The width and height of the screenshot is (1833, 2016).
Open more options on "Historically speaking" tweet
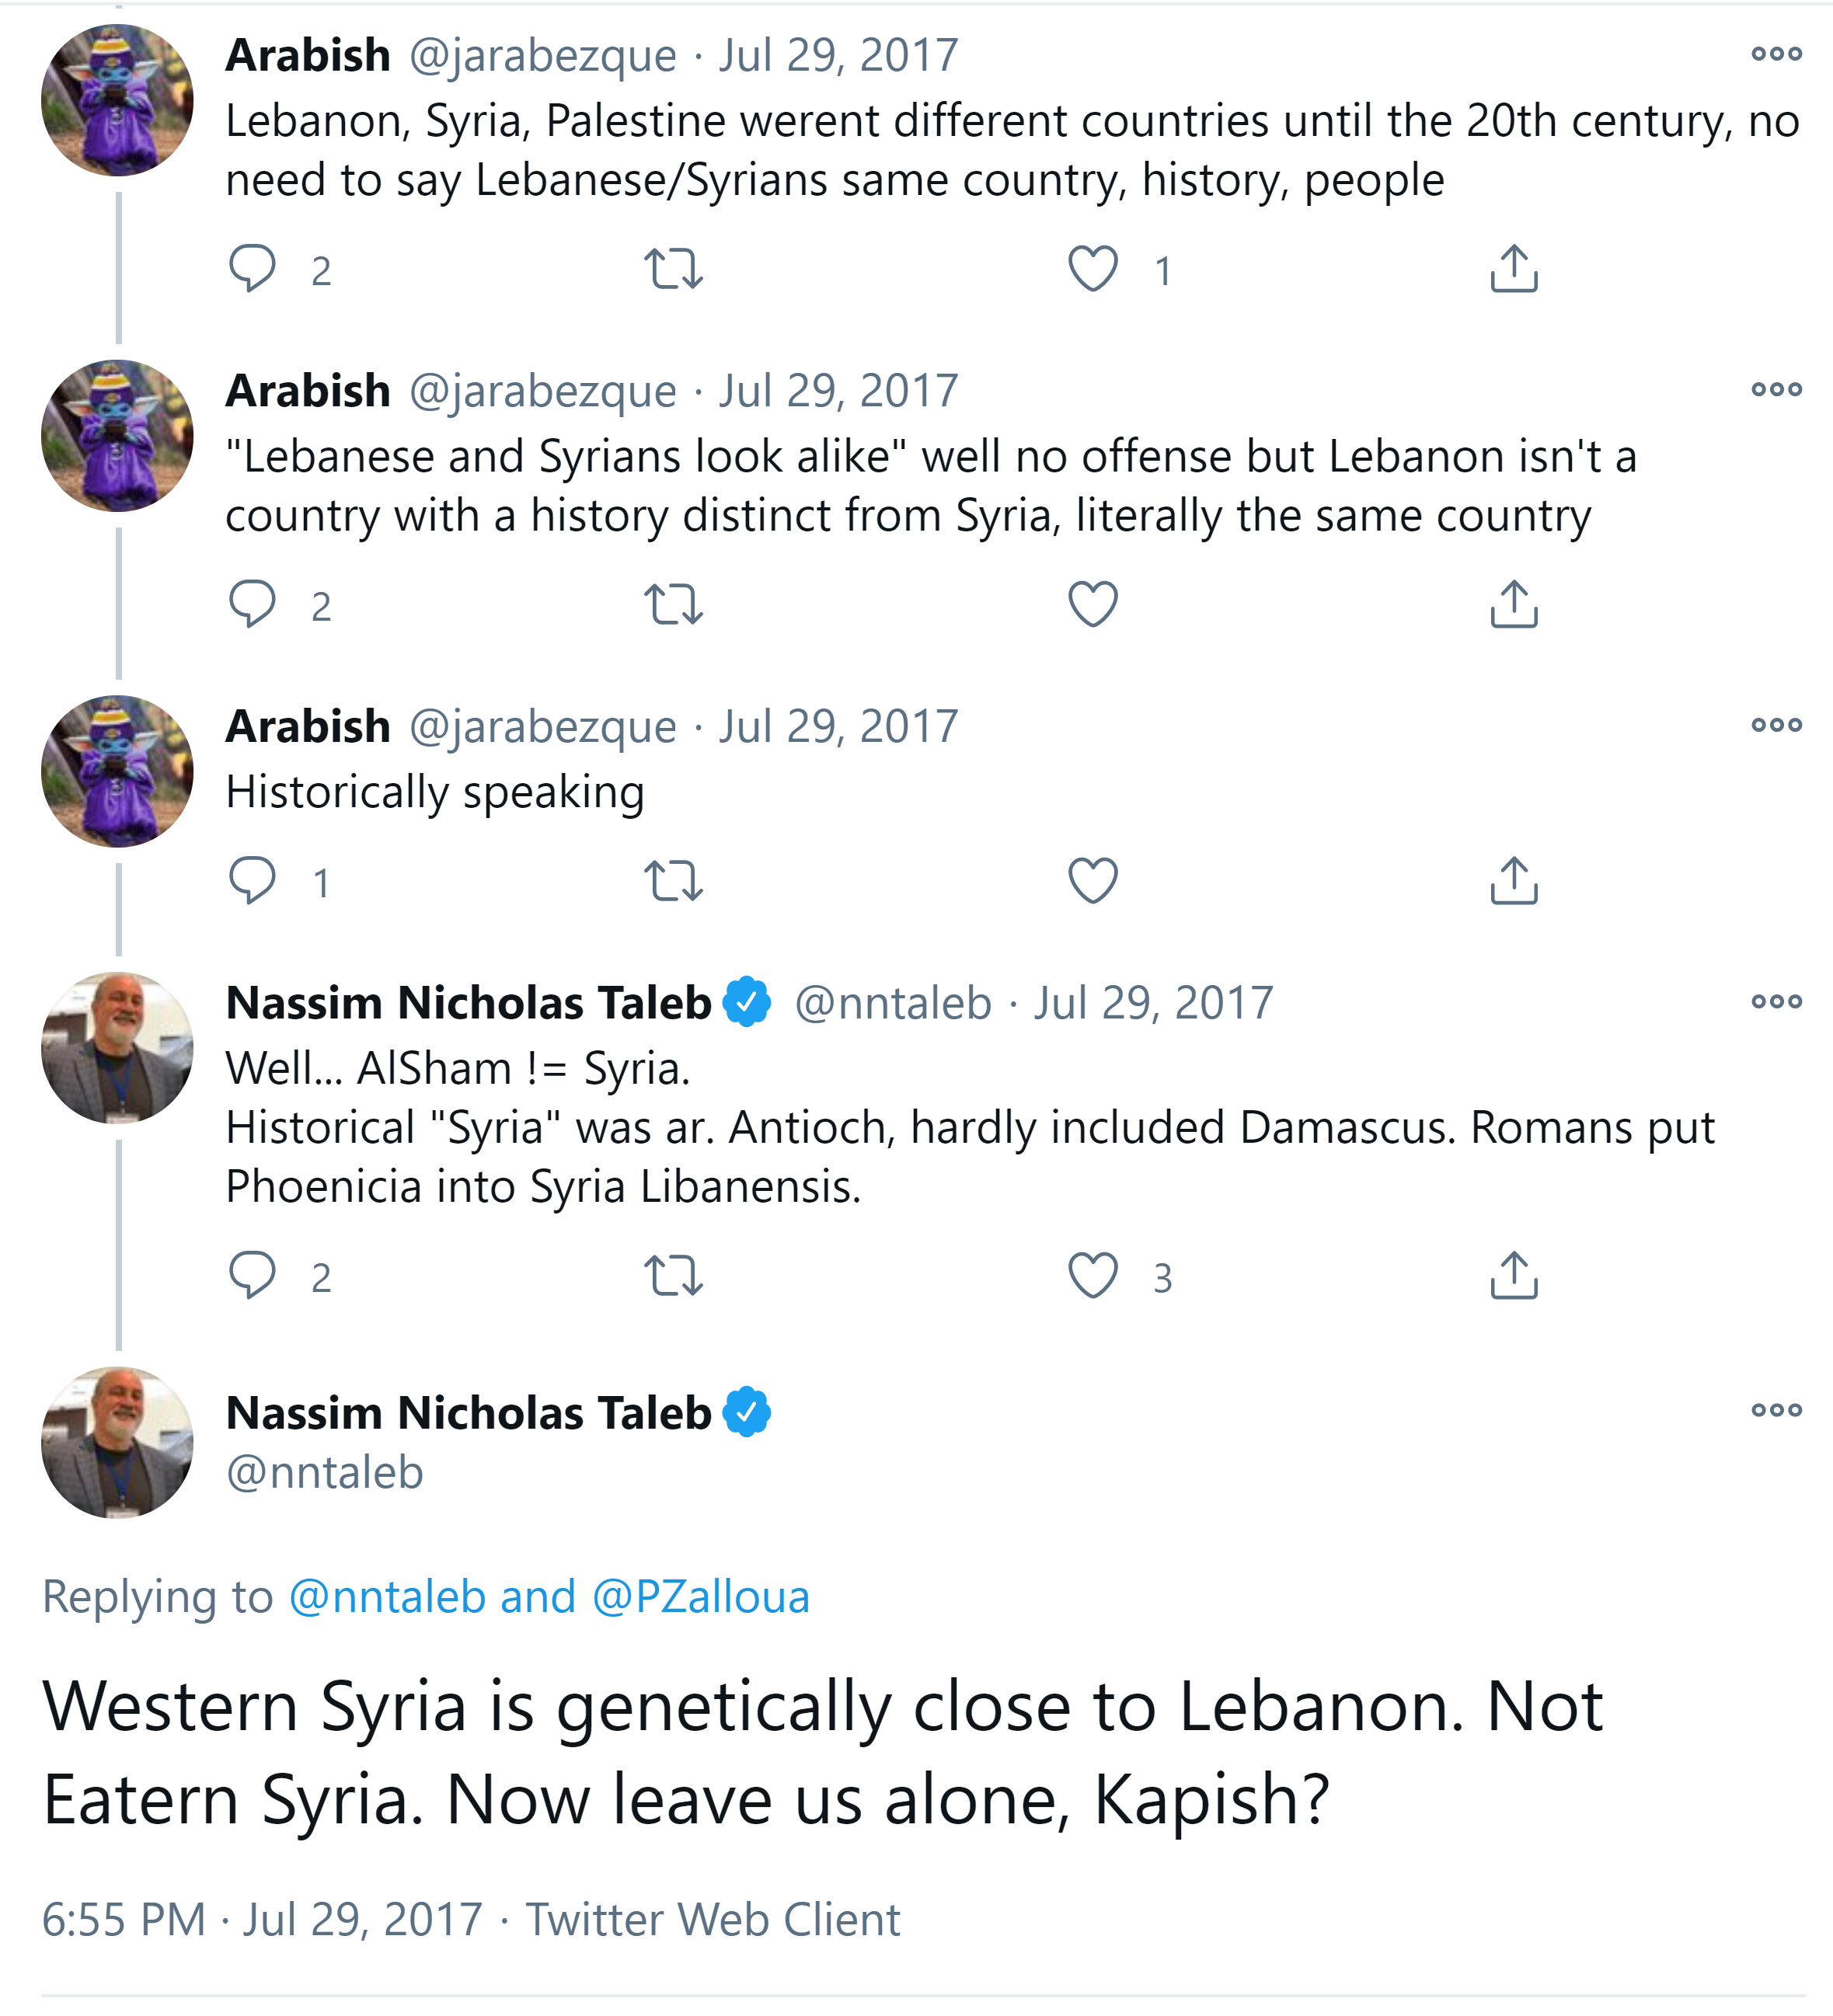1776,725
